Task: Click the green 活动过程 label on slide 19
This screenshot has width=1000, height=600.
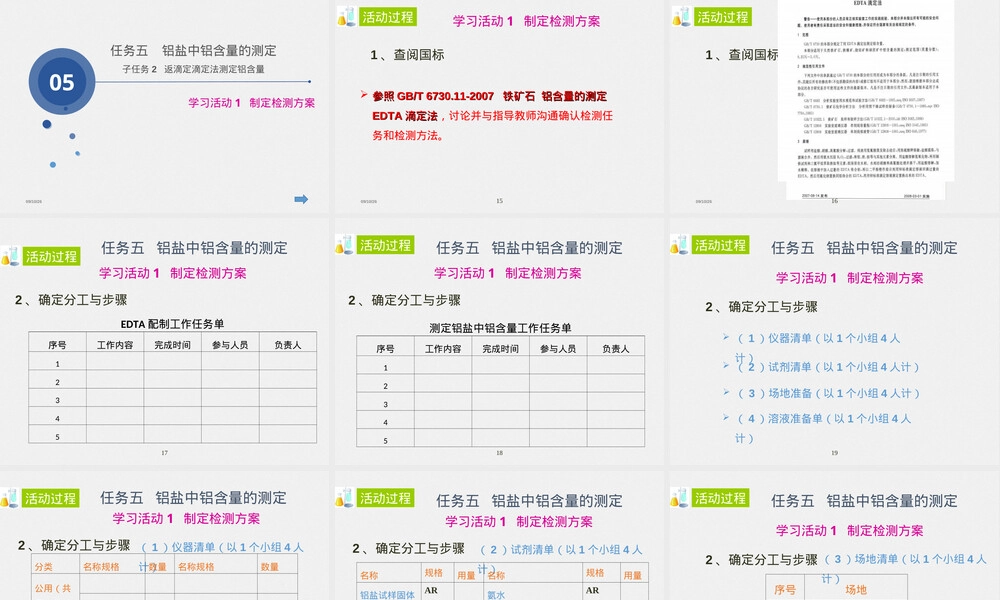Action: tap(721, 245)
